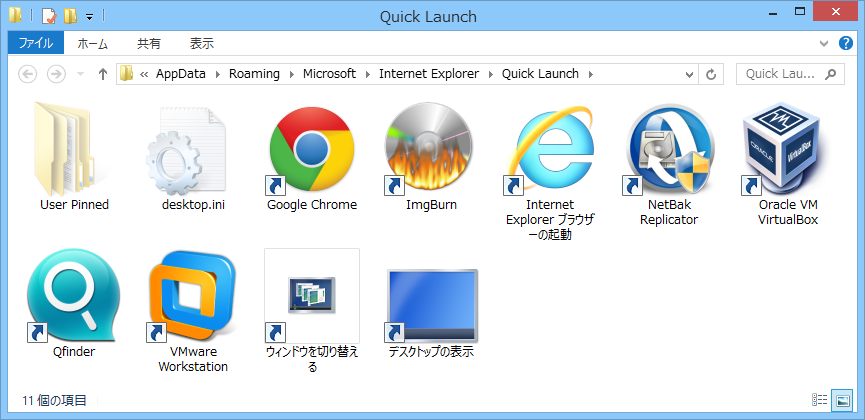Switch to details view layout icon
This screenshot has width=865, height=420.
(x=820, y=400)
